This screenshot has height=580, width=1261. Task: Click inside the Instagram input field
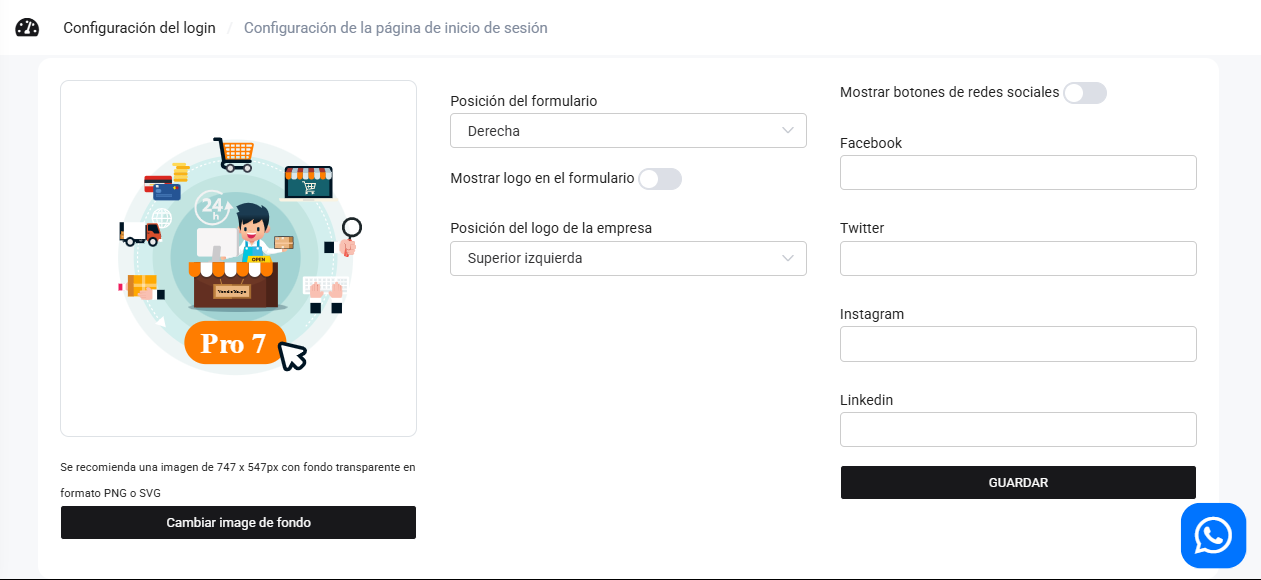tap(1017, 343)
